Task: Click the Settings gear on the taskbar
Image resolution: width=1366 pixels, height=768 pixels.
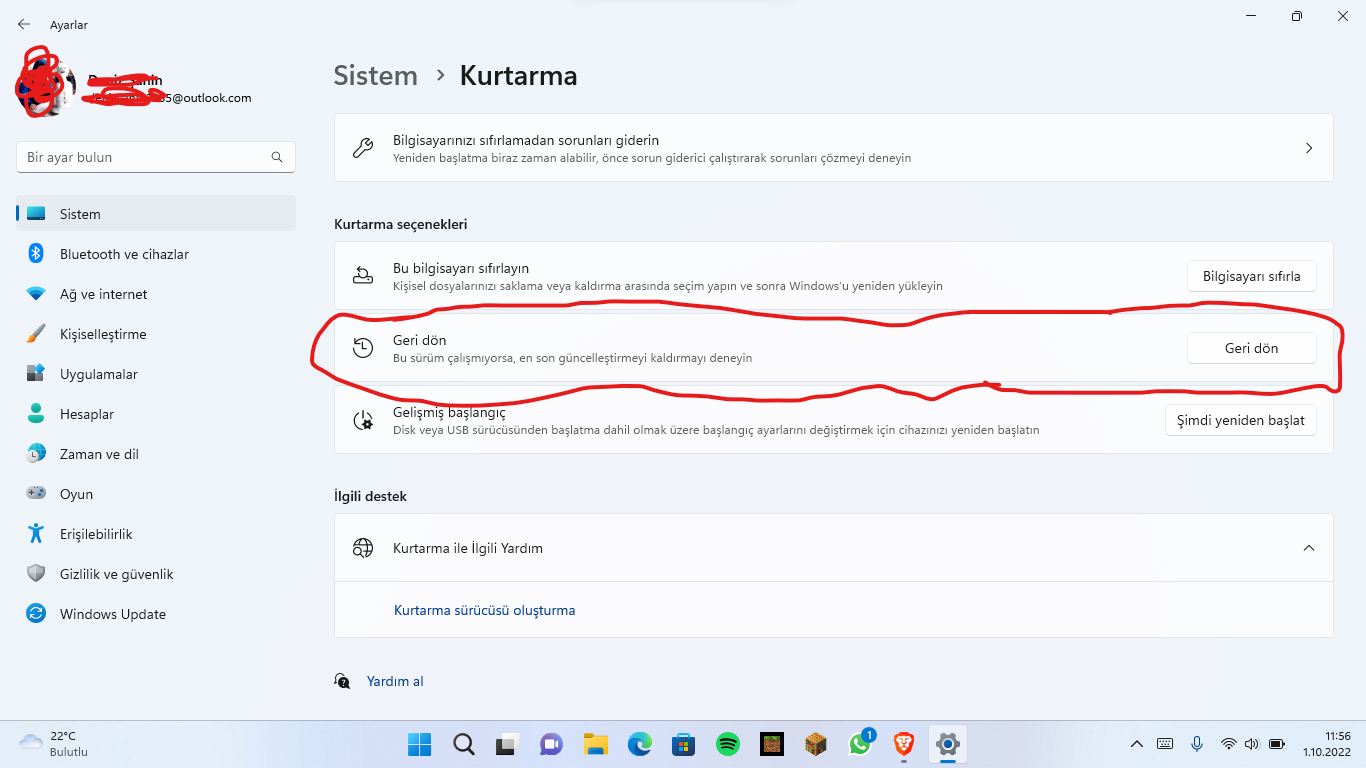Action: coord(948,744)
